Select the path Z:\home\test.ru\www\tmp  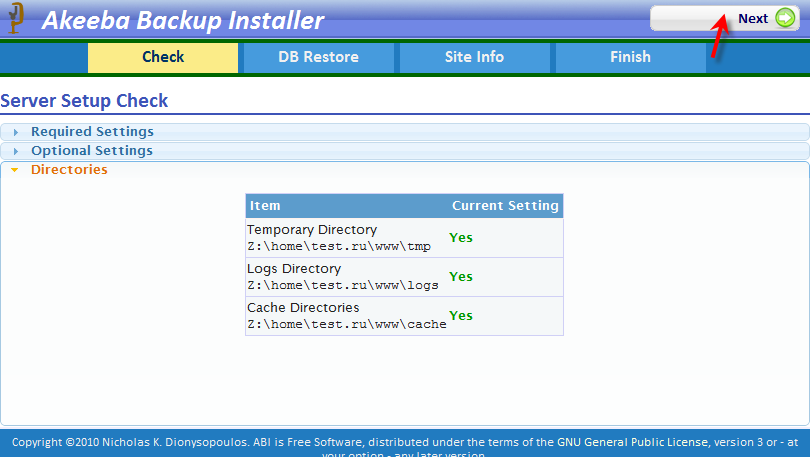point(339,246)
